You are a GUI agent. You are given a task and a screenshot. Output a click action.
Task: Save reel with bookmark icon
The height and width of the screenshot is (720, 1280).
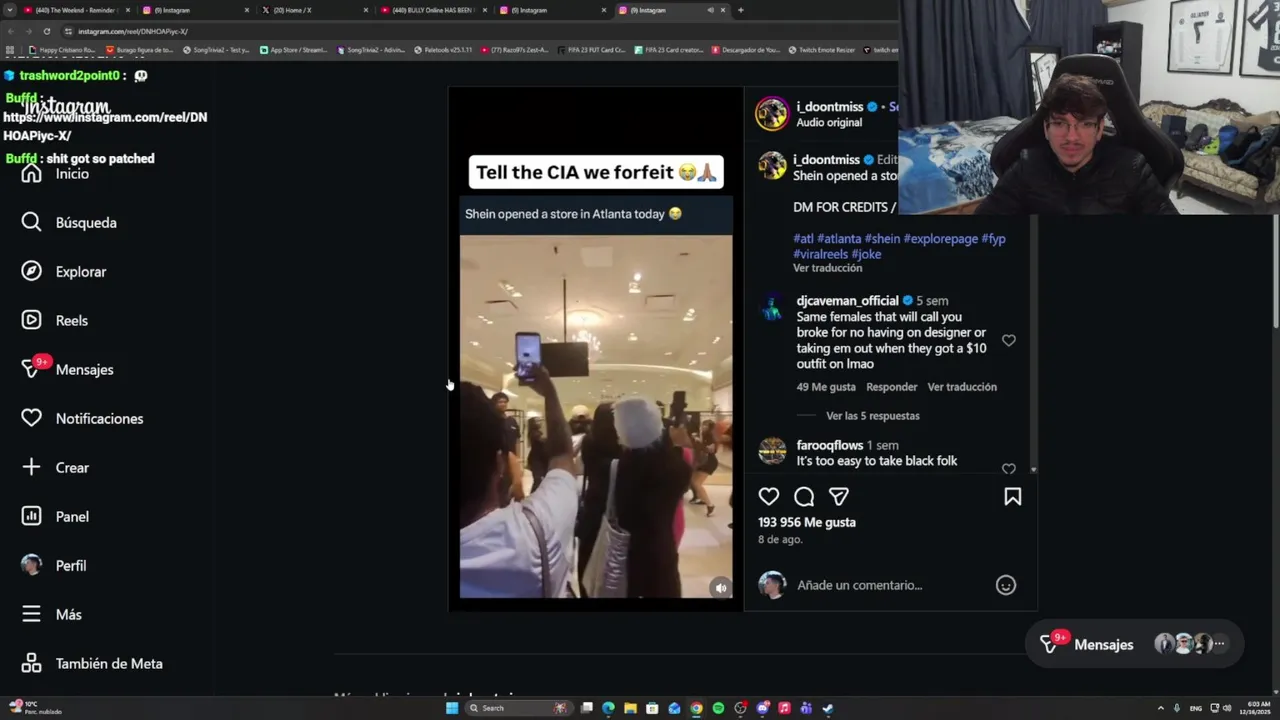[x=1013, y=497]
